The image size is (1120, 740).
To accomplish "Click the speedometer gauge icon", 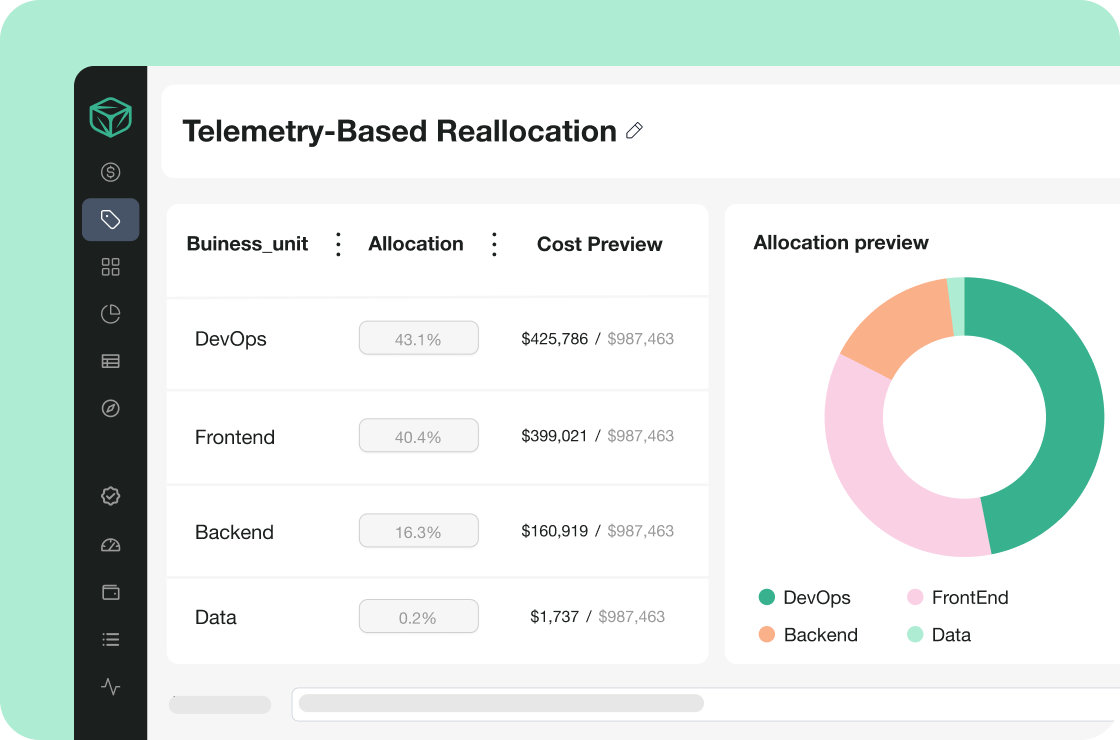I will [111, 545].
